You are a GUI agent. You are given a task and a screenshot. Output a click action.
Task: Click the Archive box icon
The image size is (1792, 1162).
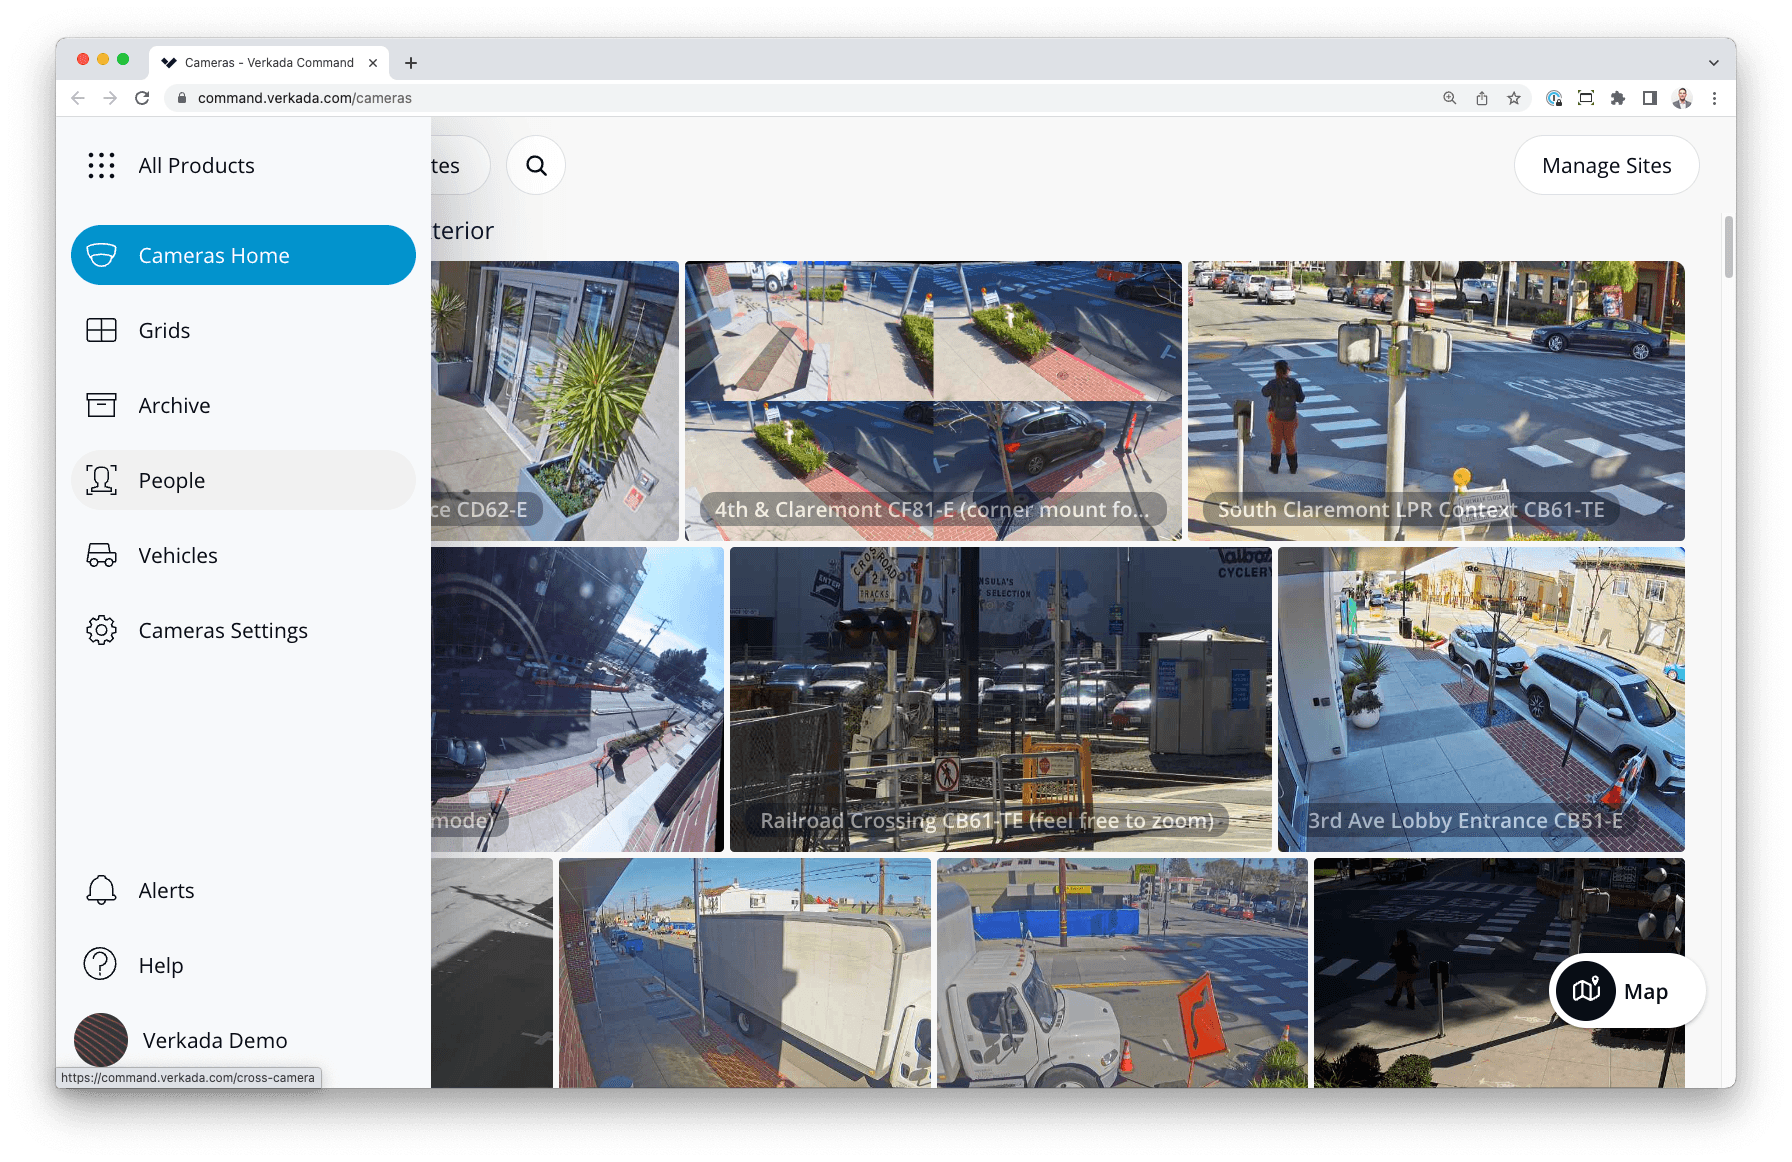point(101,405)
